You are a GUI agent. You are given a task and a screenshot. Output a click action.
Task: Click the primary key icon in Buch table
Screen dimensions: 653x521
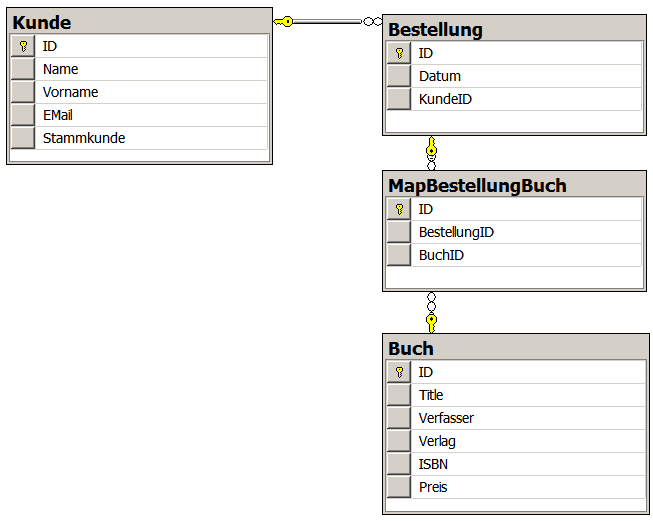[x=399, y=372]
